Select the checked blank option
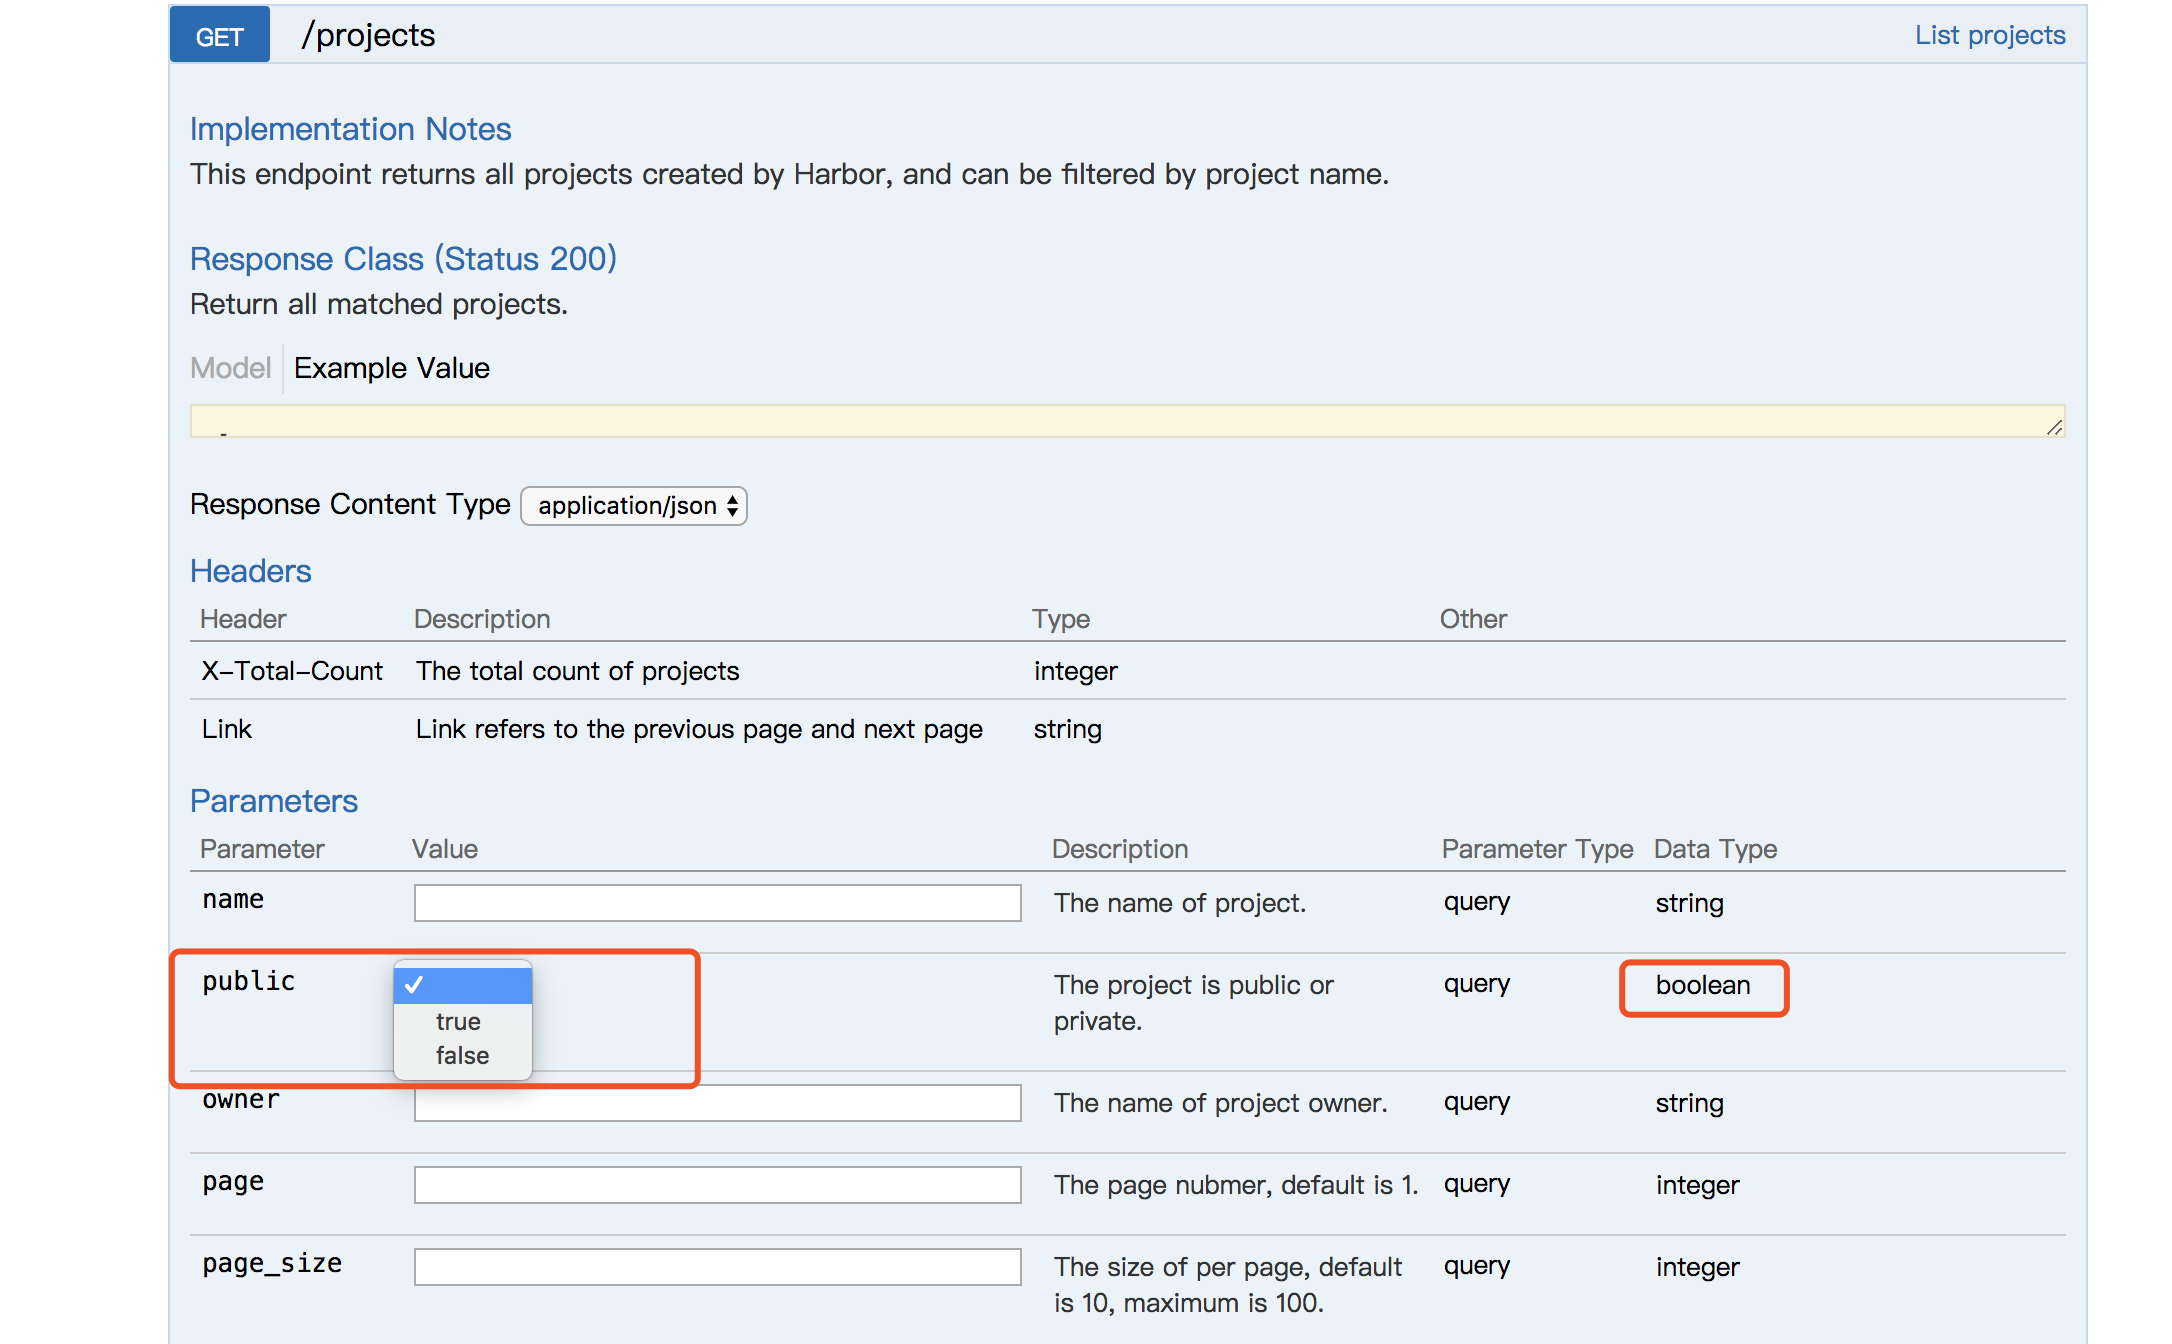Screen dimensions: 2172x1344 (x=463, y=985)
